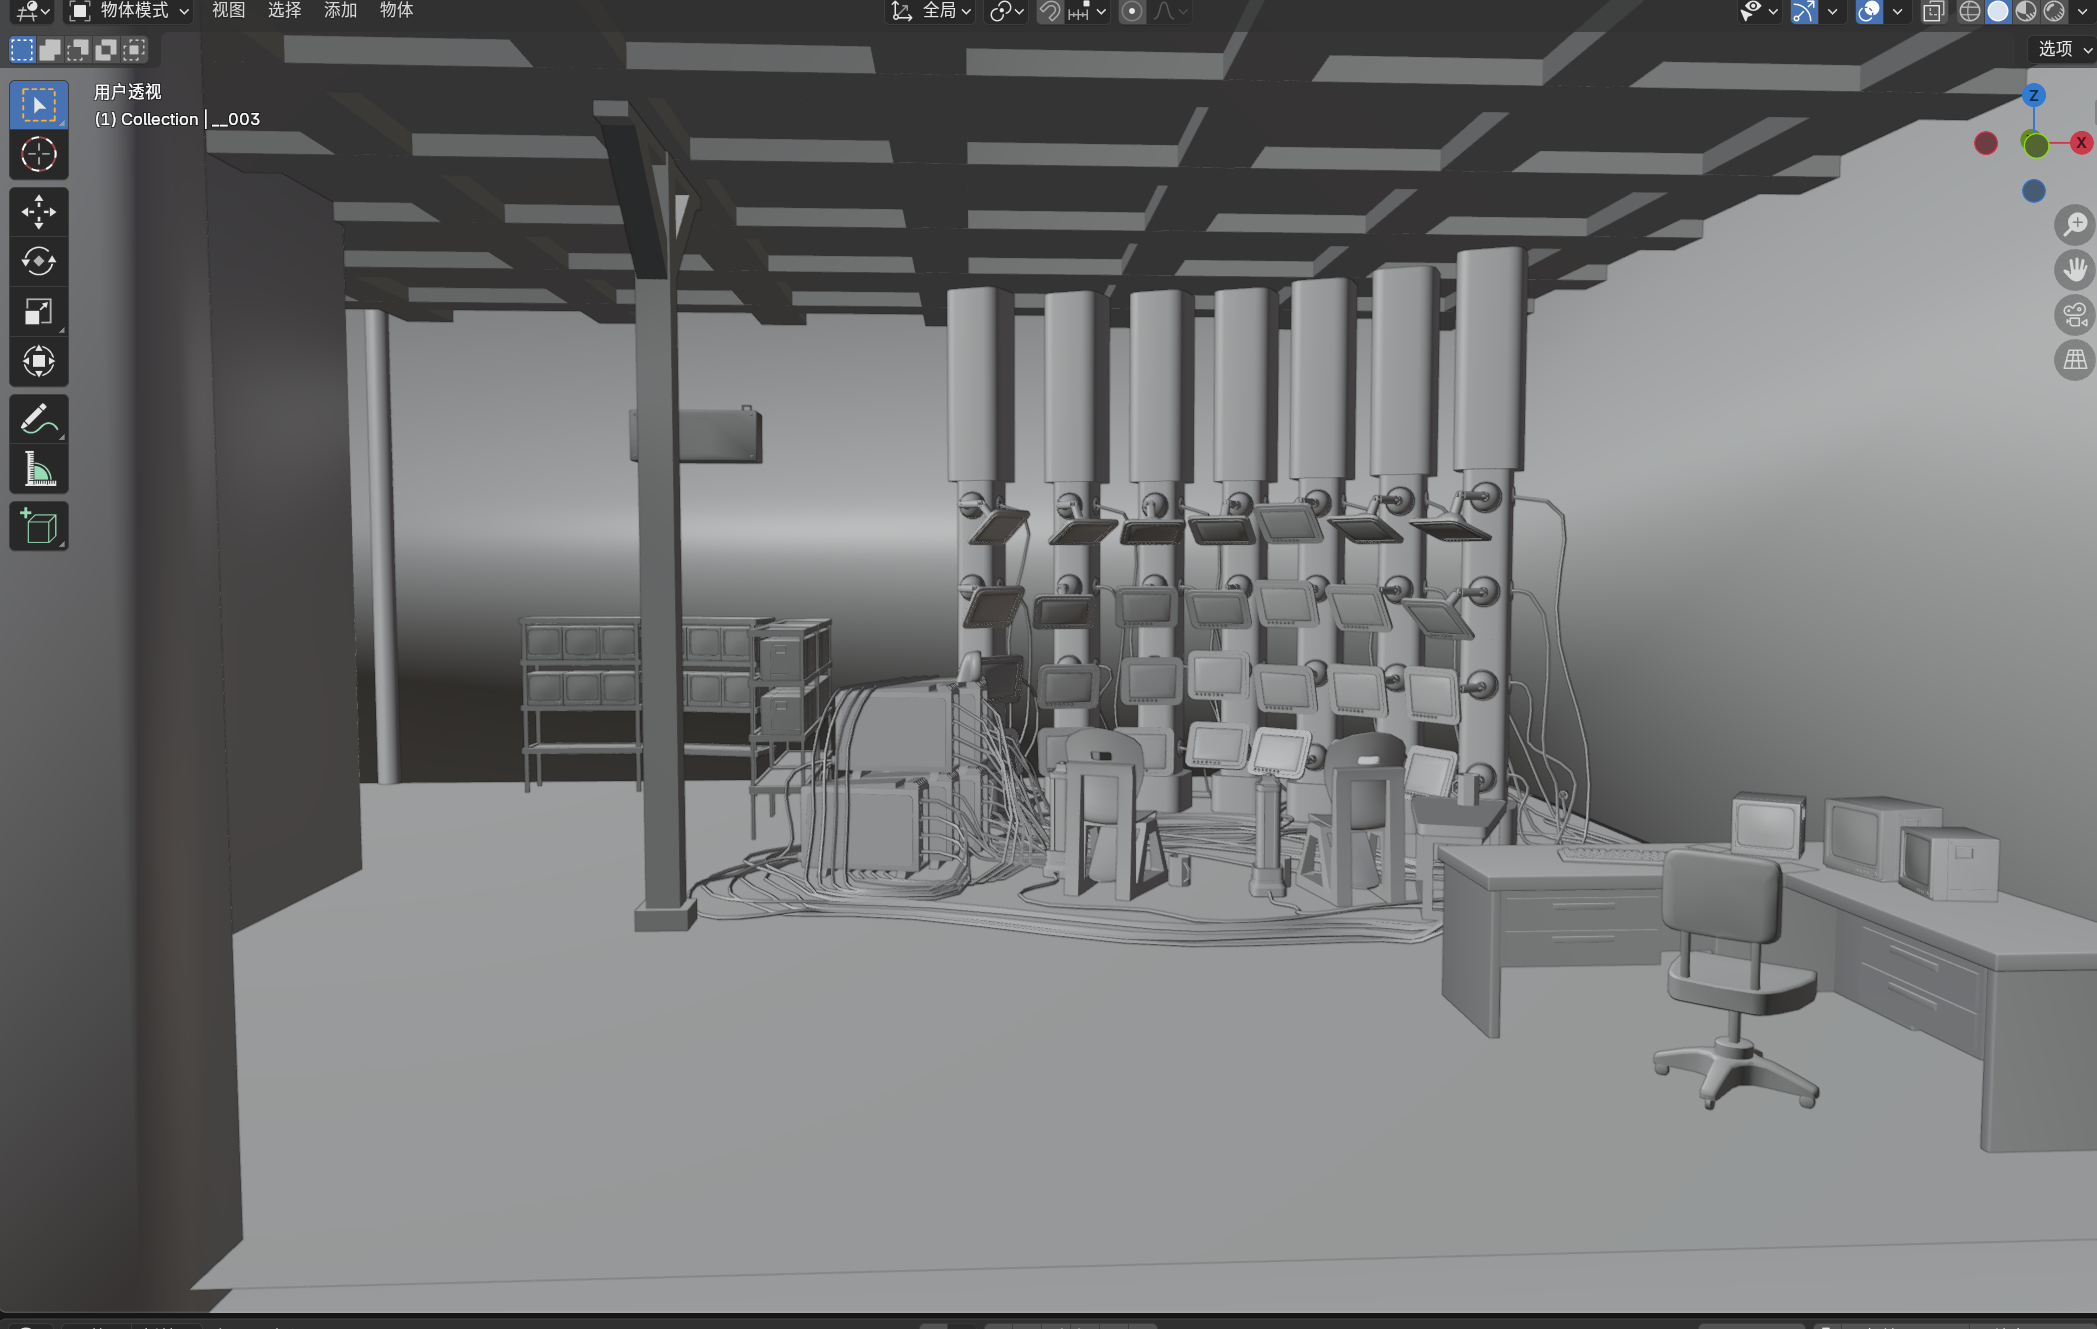Enable proportional editing toggle
Image resolution: width=2097 pixels, height=1329 pixels.
coord(1132,12)
